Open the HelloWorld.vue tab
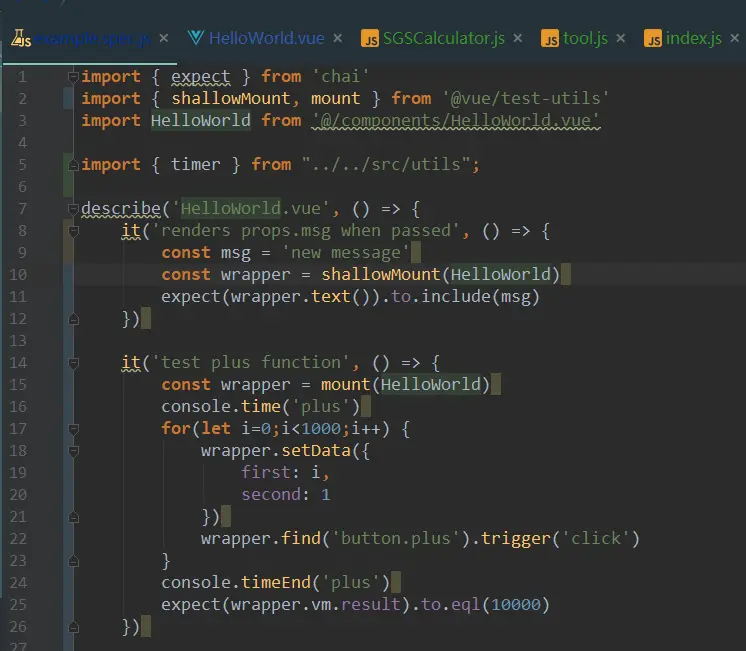The width and height of the screenshot is (746, 651). point(266,39)
